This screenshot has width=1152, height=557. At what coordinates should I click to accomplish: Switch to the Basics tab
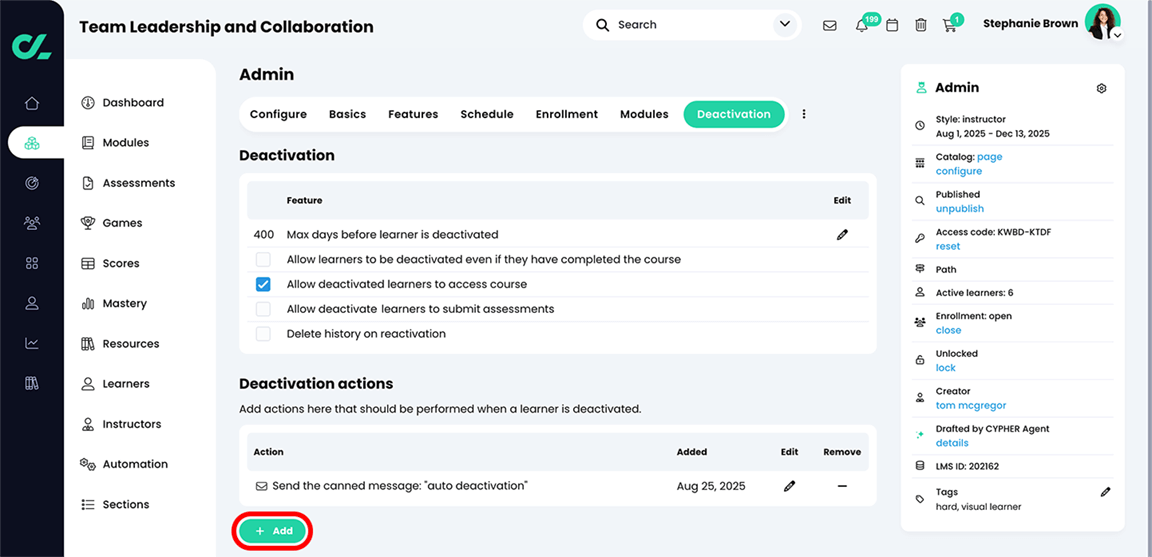coord(348,114)
